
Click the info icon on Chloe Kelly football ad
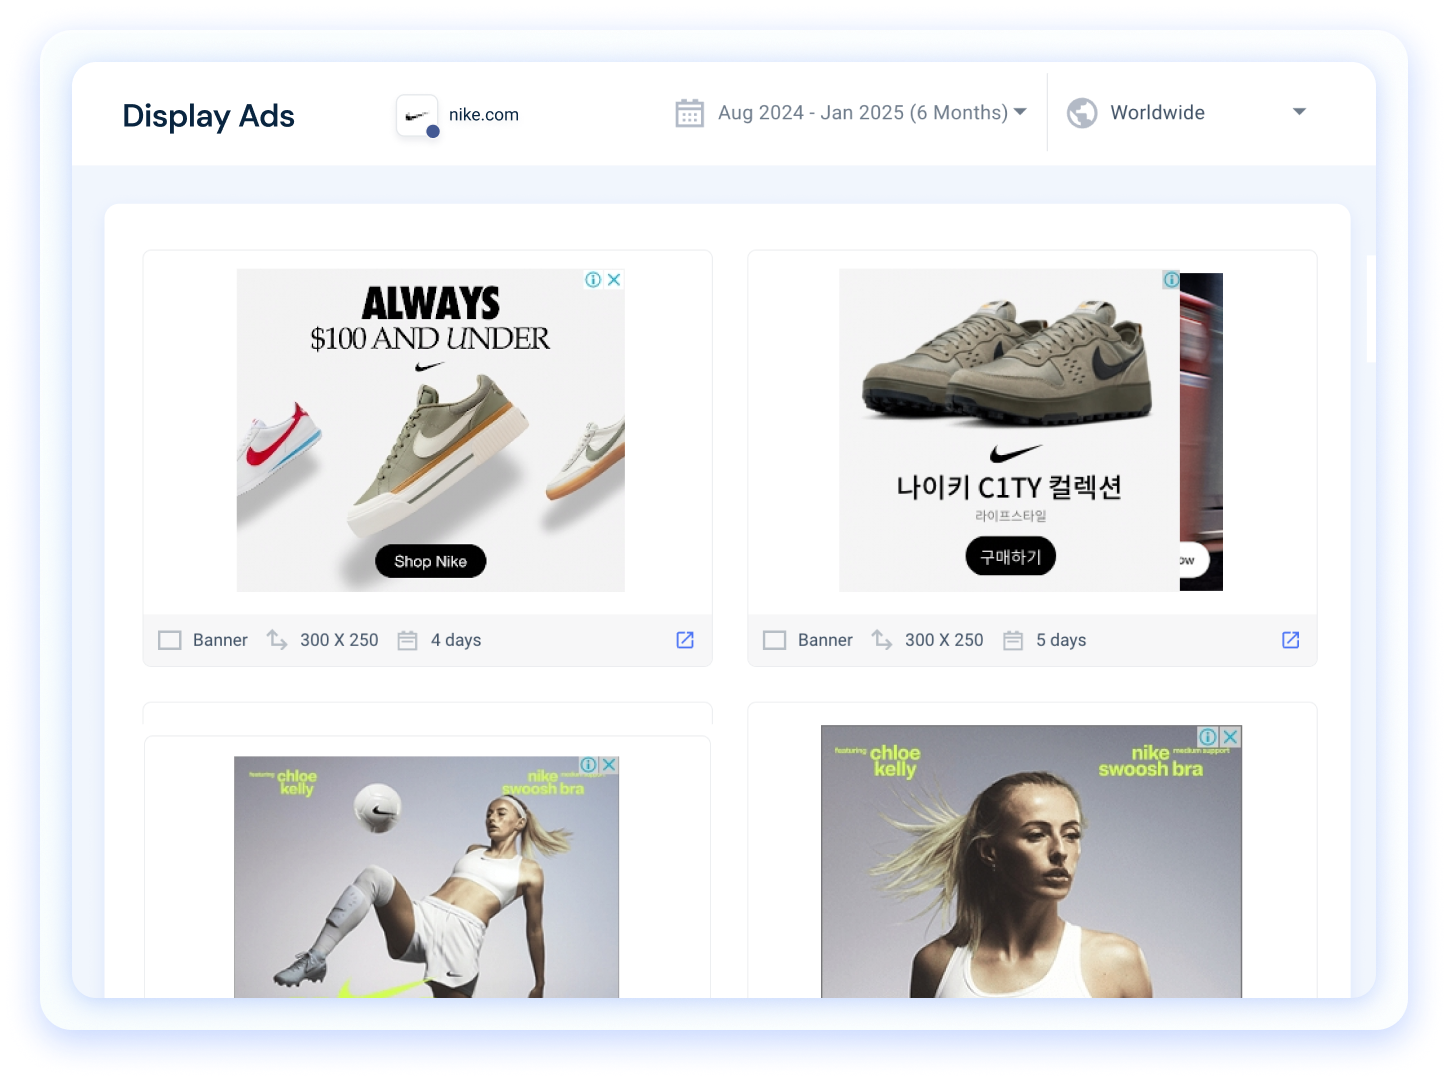[x=589, y=765]
